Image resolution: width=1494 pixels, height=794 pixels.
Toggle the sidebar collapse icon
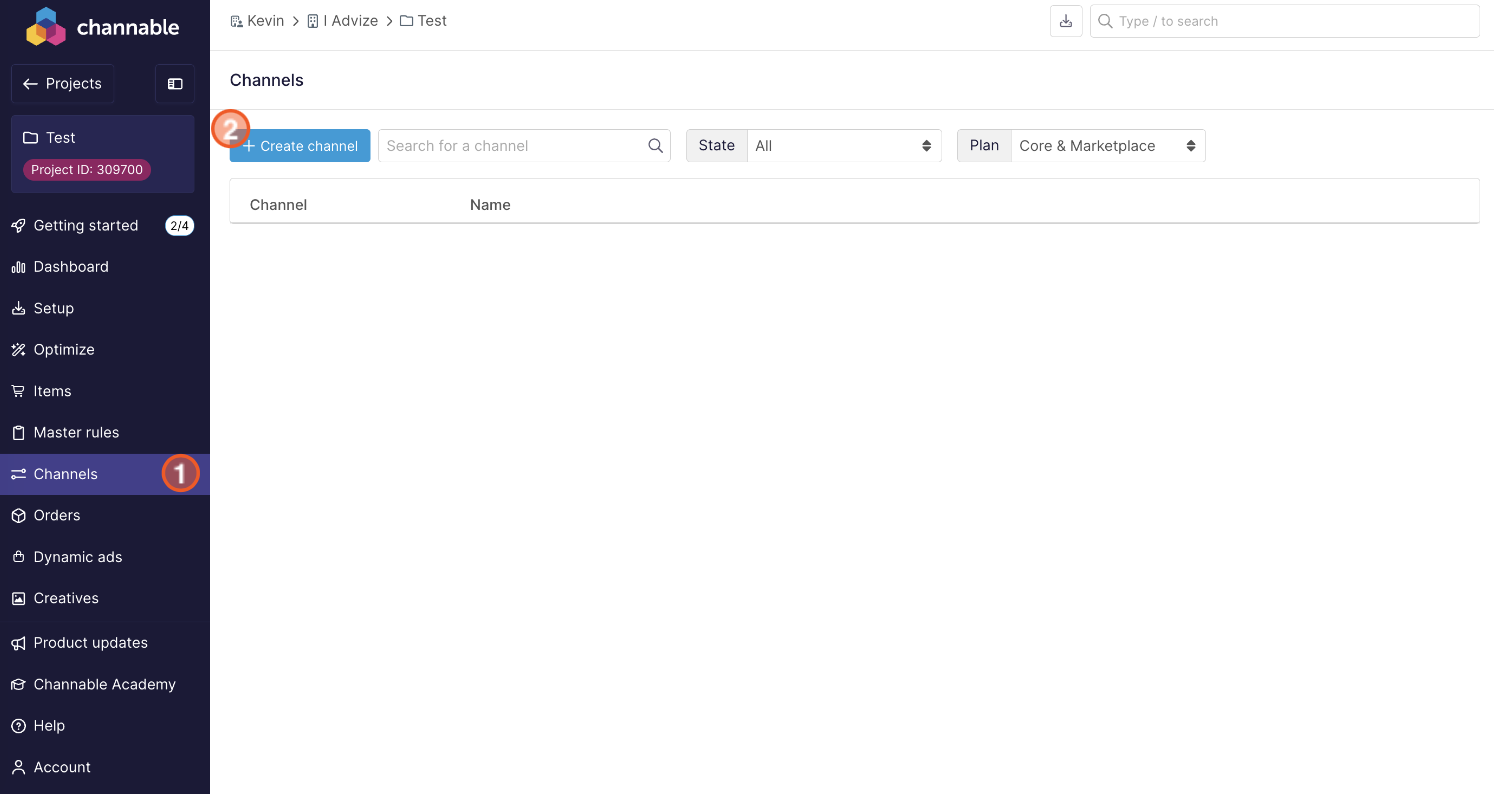[x=175, y=84]
